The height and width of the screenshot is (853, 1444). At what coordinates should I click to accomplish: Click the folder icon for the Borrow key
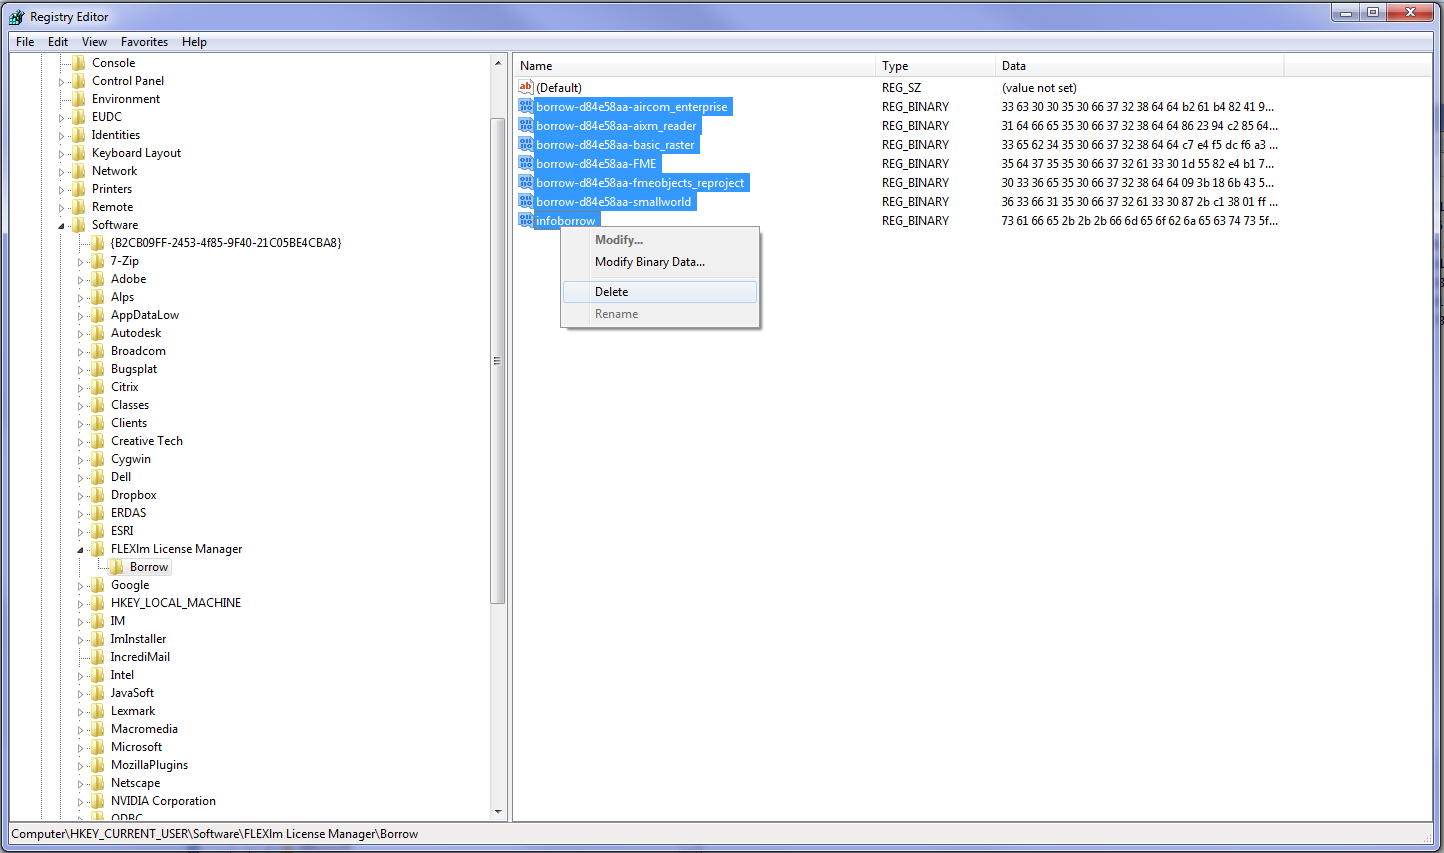117,566
